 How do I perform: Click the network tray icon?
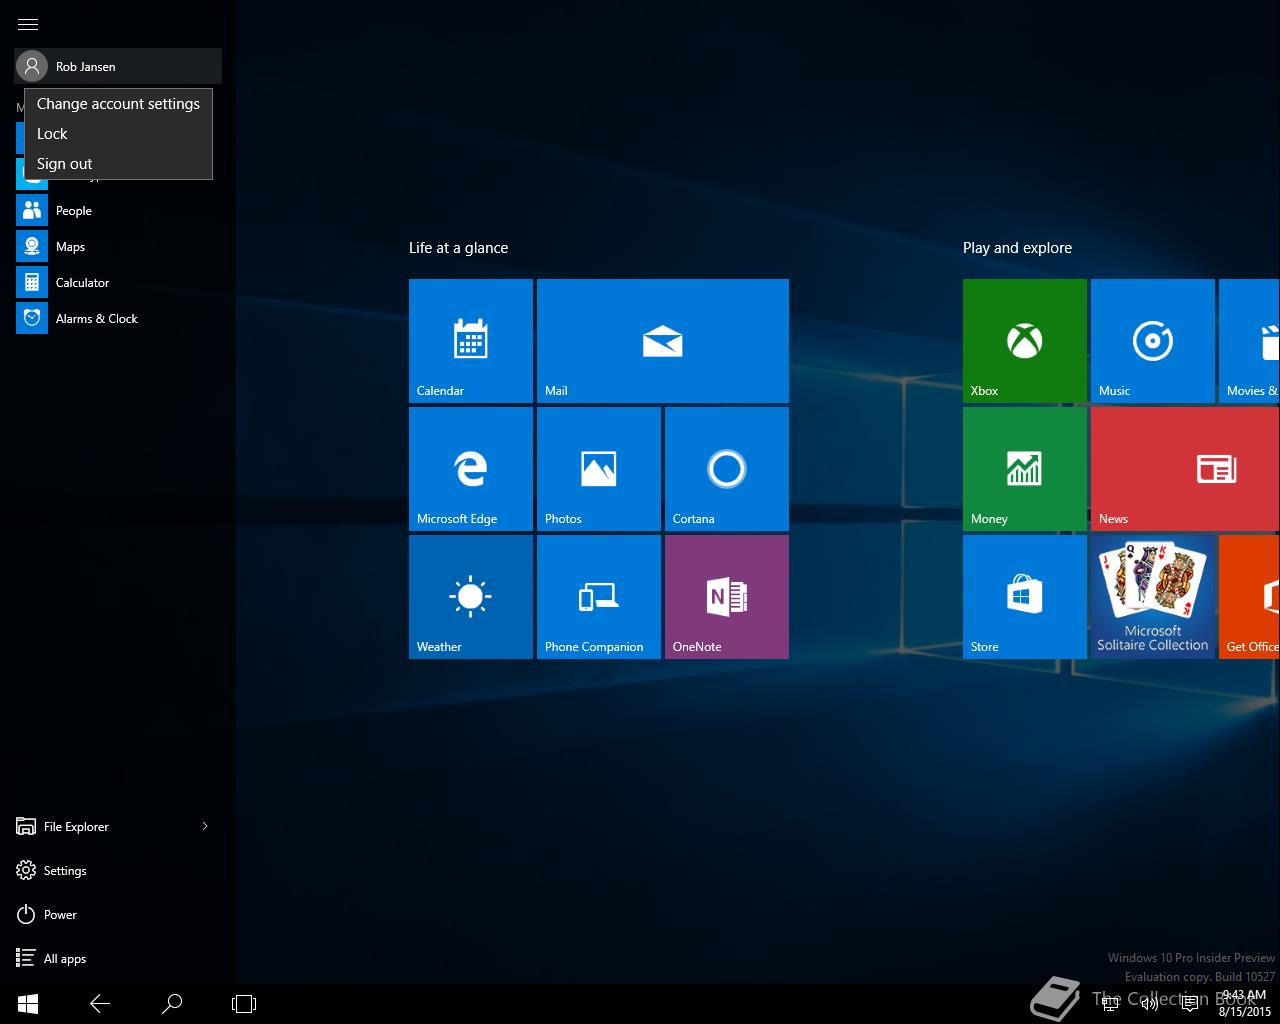[1110, 1004]
